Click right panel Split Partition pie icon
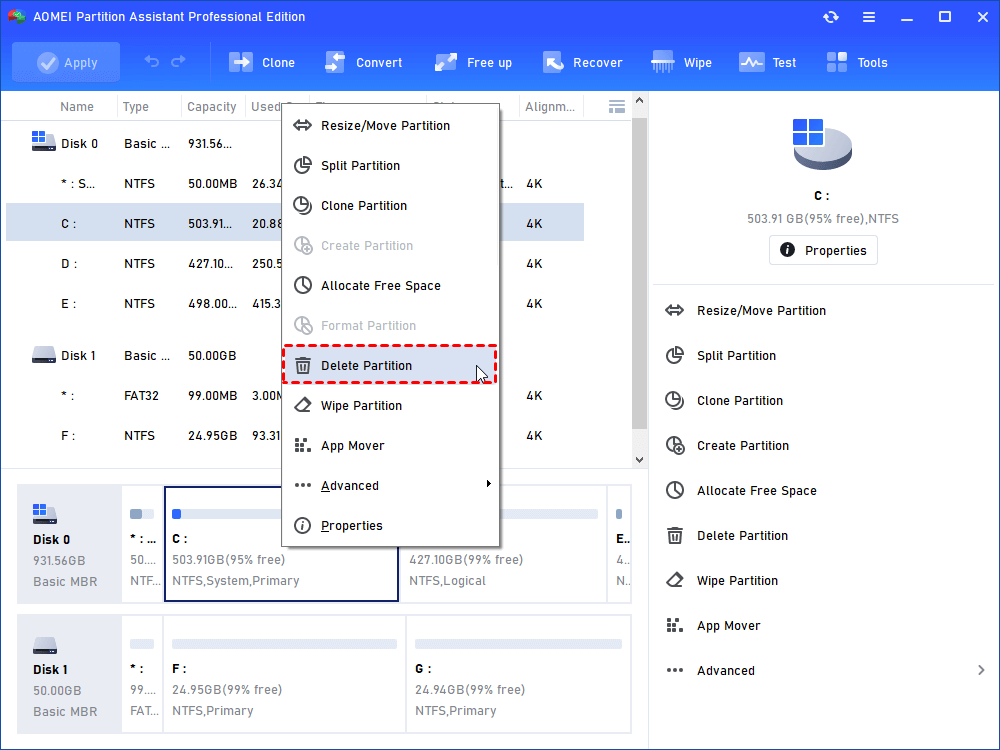 point(675,355)
